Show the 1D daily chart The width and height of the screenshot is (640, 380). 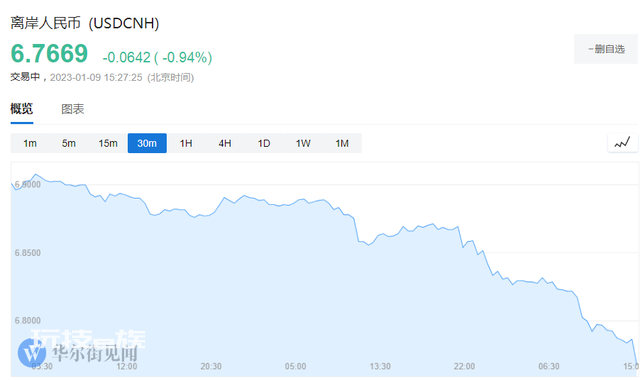click(264, 143)
